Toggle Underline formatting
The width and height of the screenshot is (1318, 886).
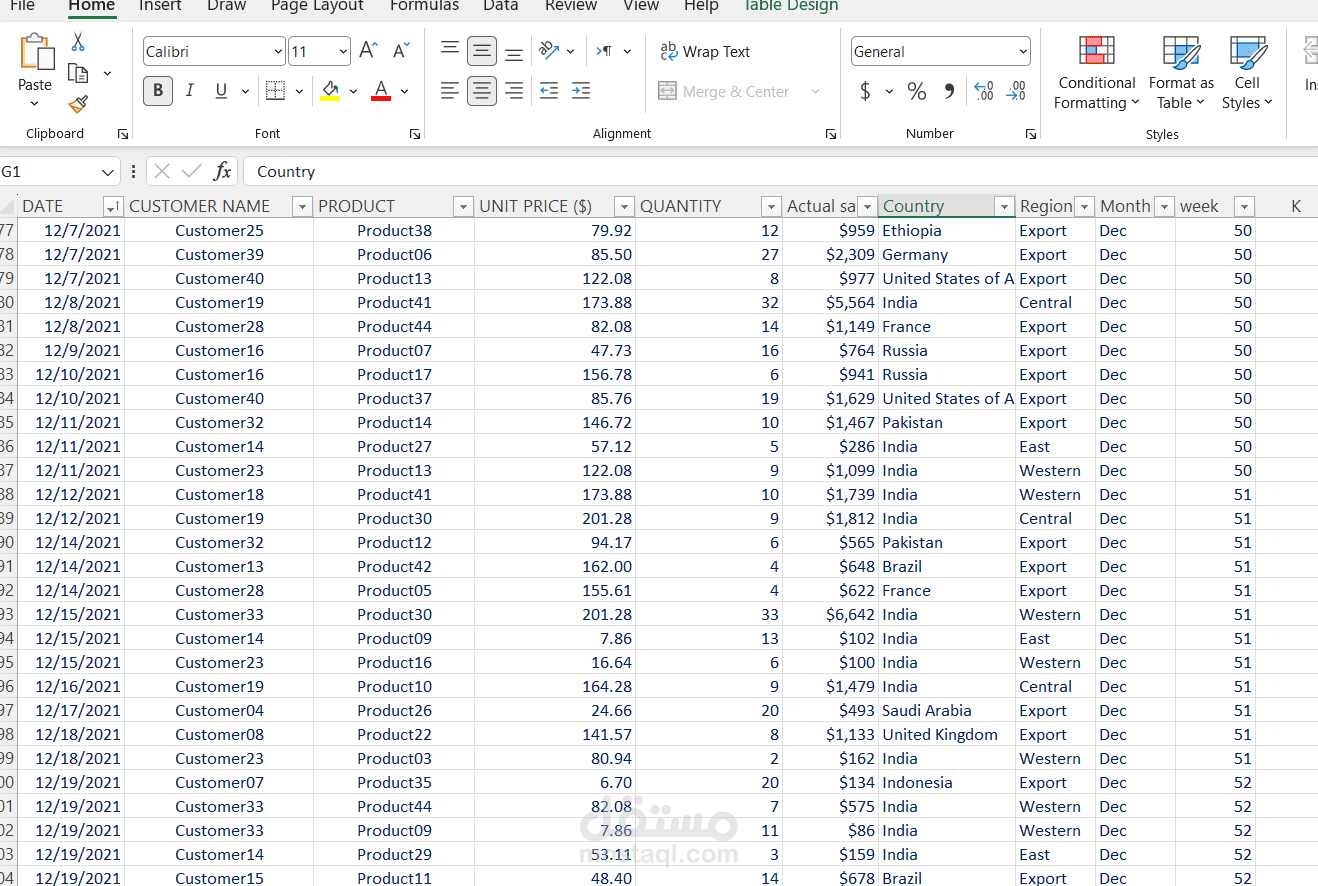pyautogui.click(x=221, y=91)
